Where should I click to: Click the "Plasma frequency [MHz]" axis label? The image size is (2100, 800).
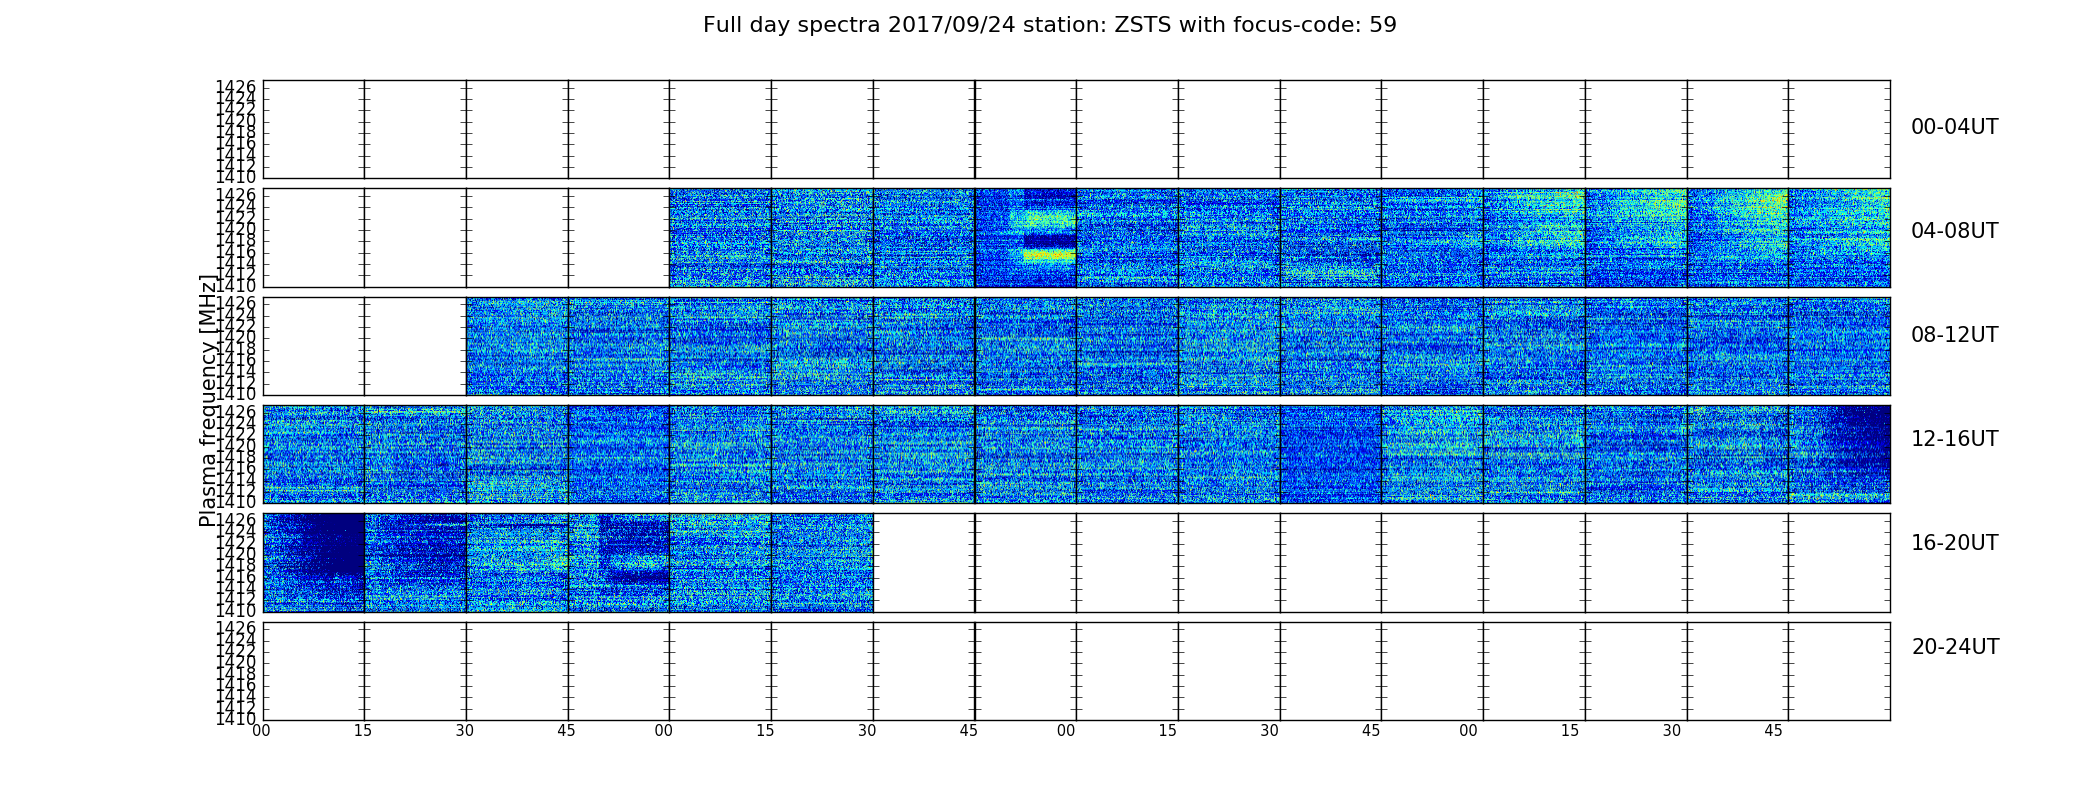click(208, 400)
